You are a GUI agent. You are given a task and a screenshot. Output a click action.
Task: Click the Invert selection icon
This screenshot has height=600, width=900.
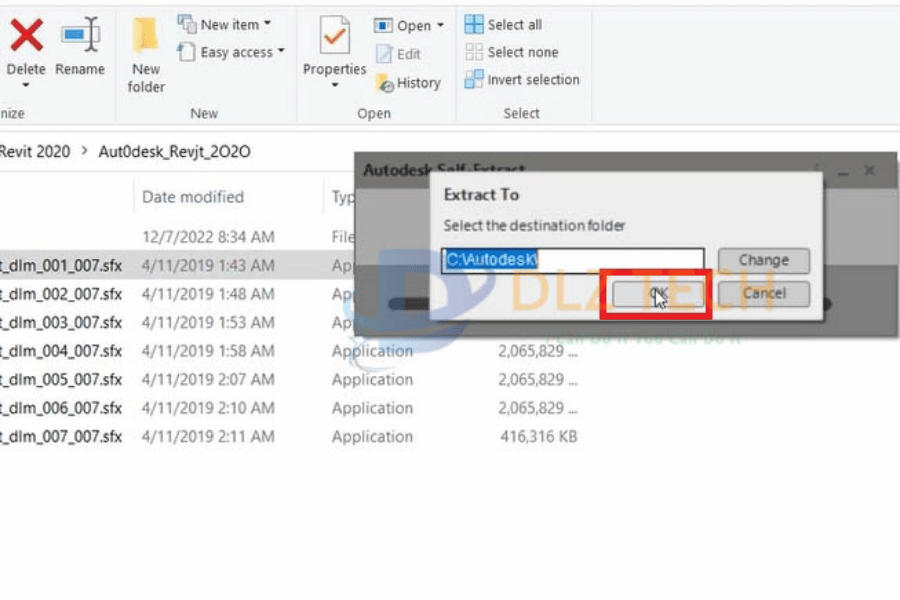coord(474,80)
